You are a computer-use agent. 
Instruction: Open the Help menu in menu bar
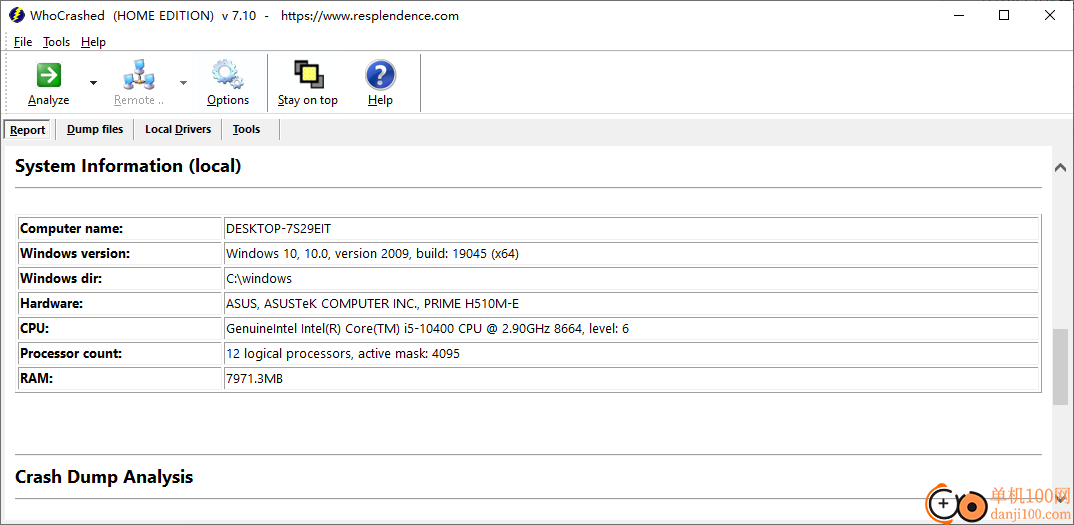point(93,42)
